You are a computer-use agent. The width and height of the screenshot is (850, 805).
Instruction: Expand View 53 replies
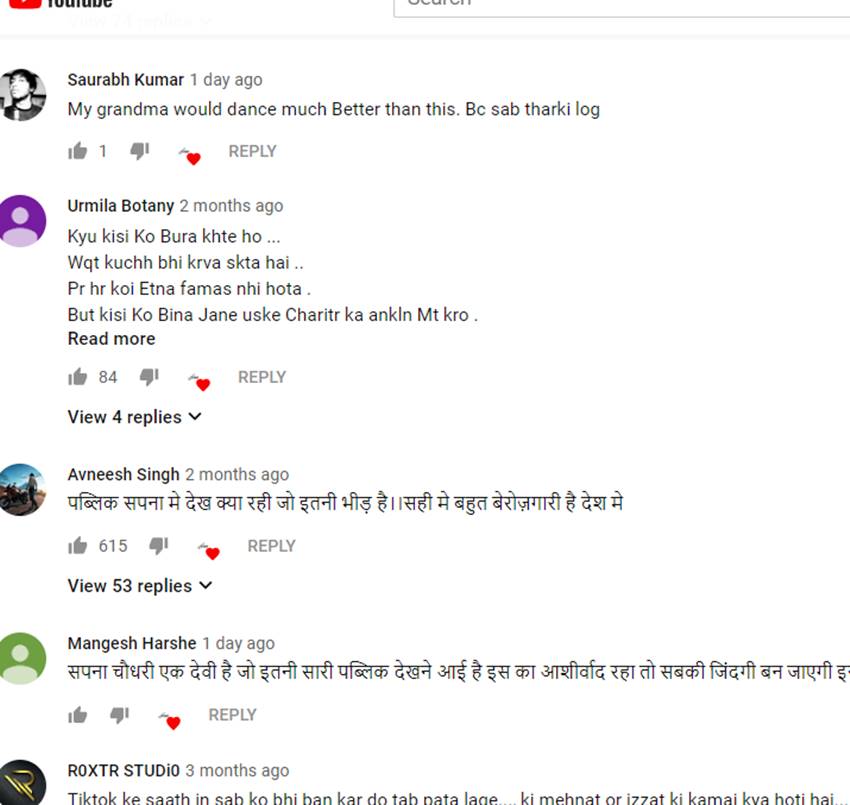pos(140,585)
